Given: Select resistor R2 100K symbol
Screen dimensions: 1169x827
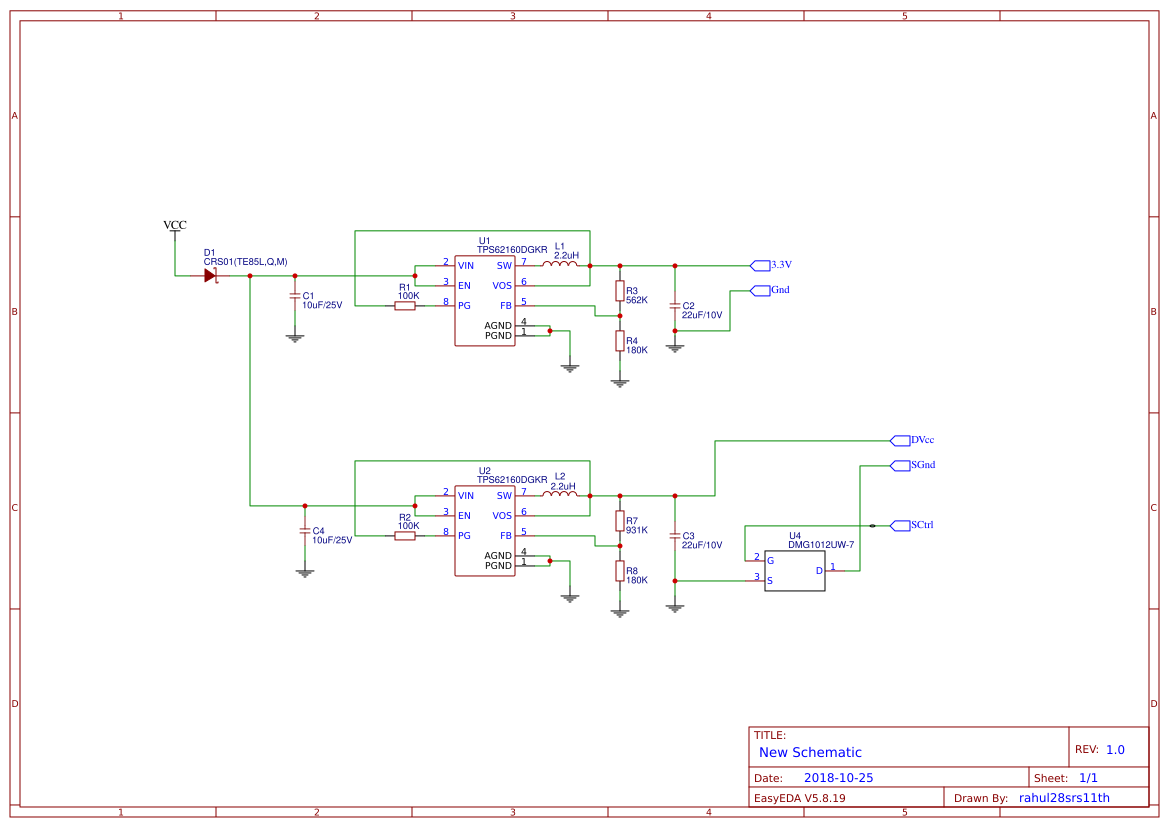Looking at the screenshot, I should 405,535.
